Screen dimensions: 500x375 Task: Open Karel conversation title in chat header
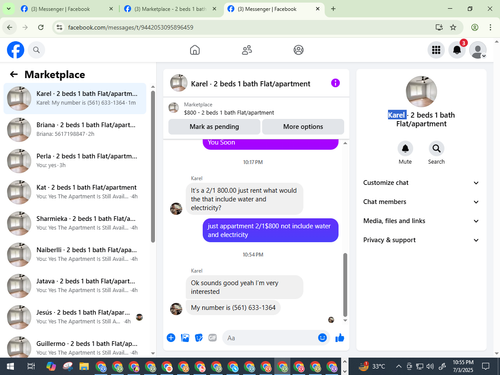pyautogui.click(x=250, y=84)
